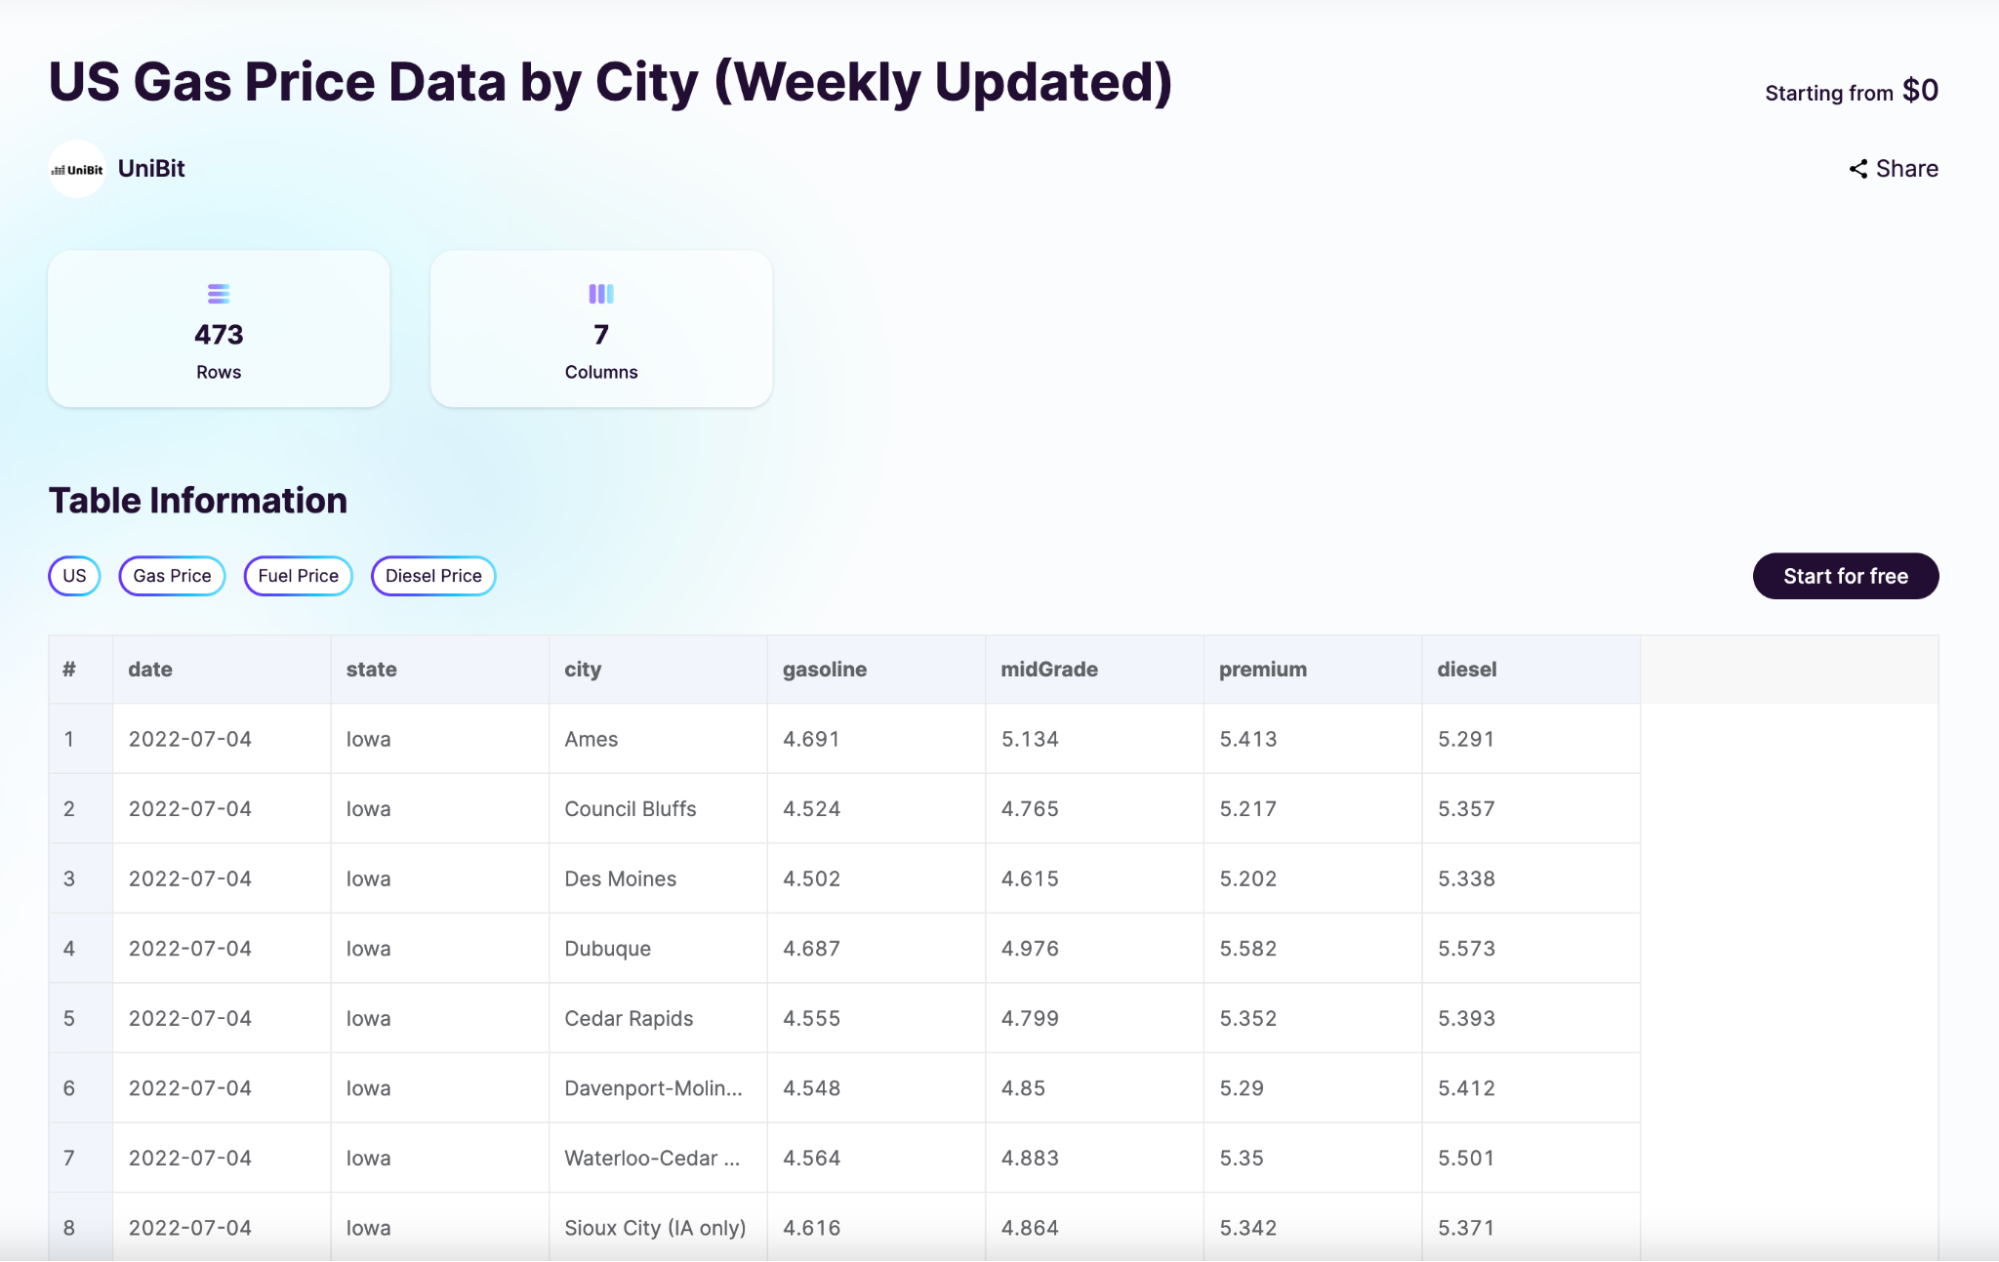Viewport: 1999px width, 1262px height.
Task: Click the columns icon above 7
Action: tap(600, 293)
